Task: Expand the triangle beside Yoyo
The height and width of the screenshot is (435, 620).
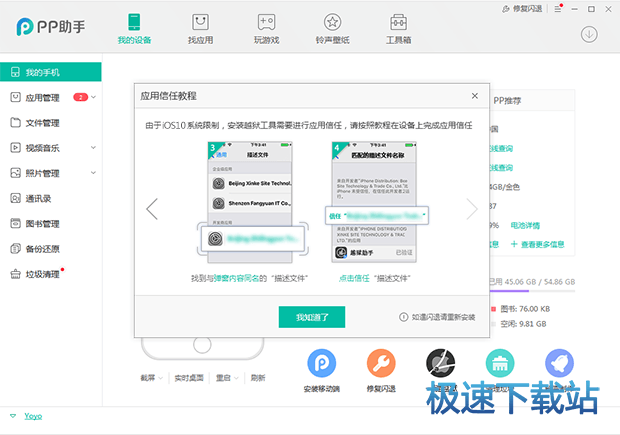Action: point(13,416)
